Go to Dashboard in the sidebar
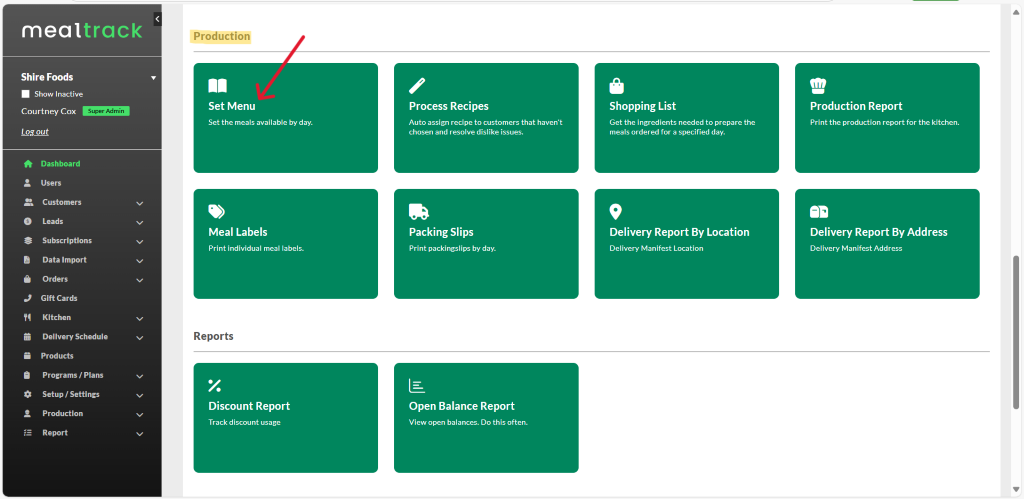 [61, 164]
